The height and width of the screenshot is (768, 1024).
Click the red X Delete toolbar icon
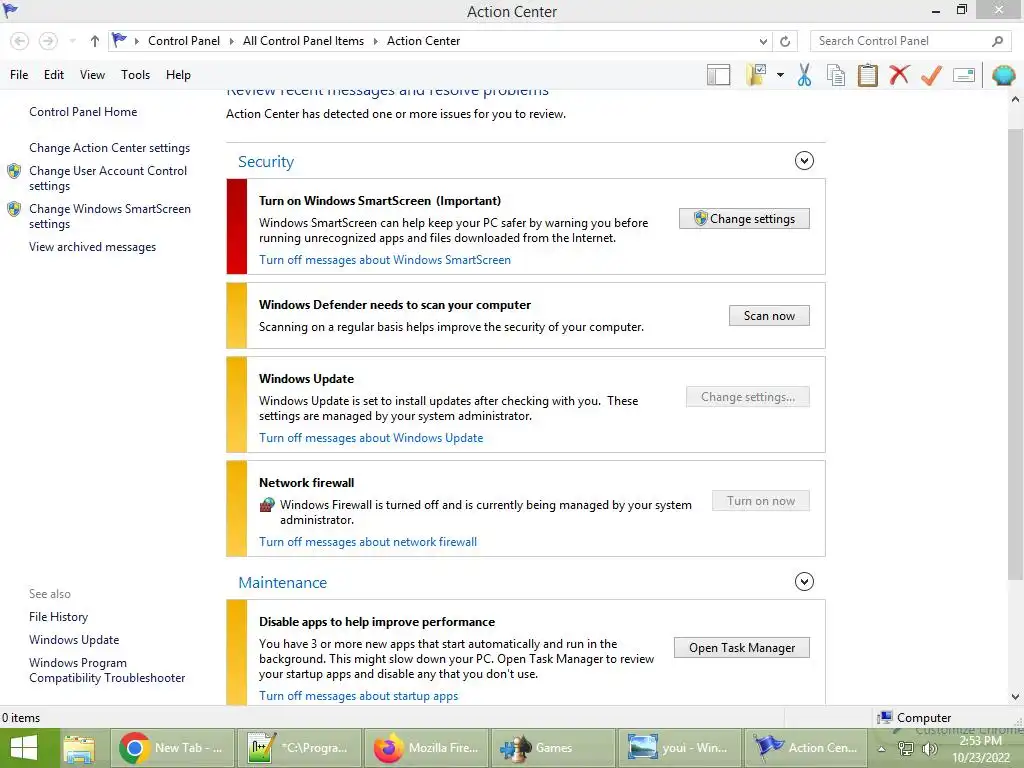pyautogui.click(x=899, y=75)
